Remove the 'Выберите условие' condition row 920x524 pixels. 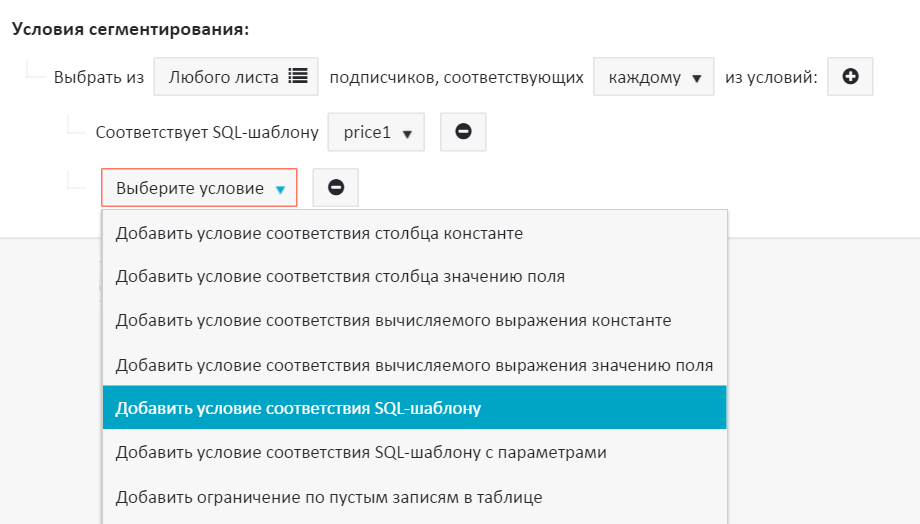[336, 188]
